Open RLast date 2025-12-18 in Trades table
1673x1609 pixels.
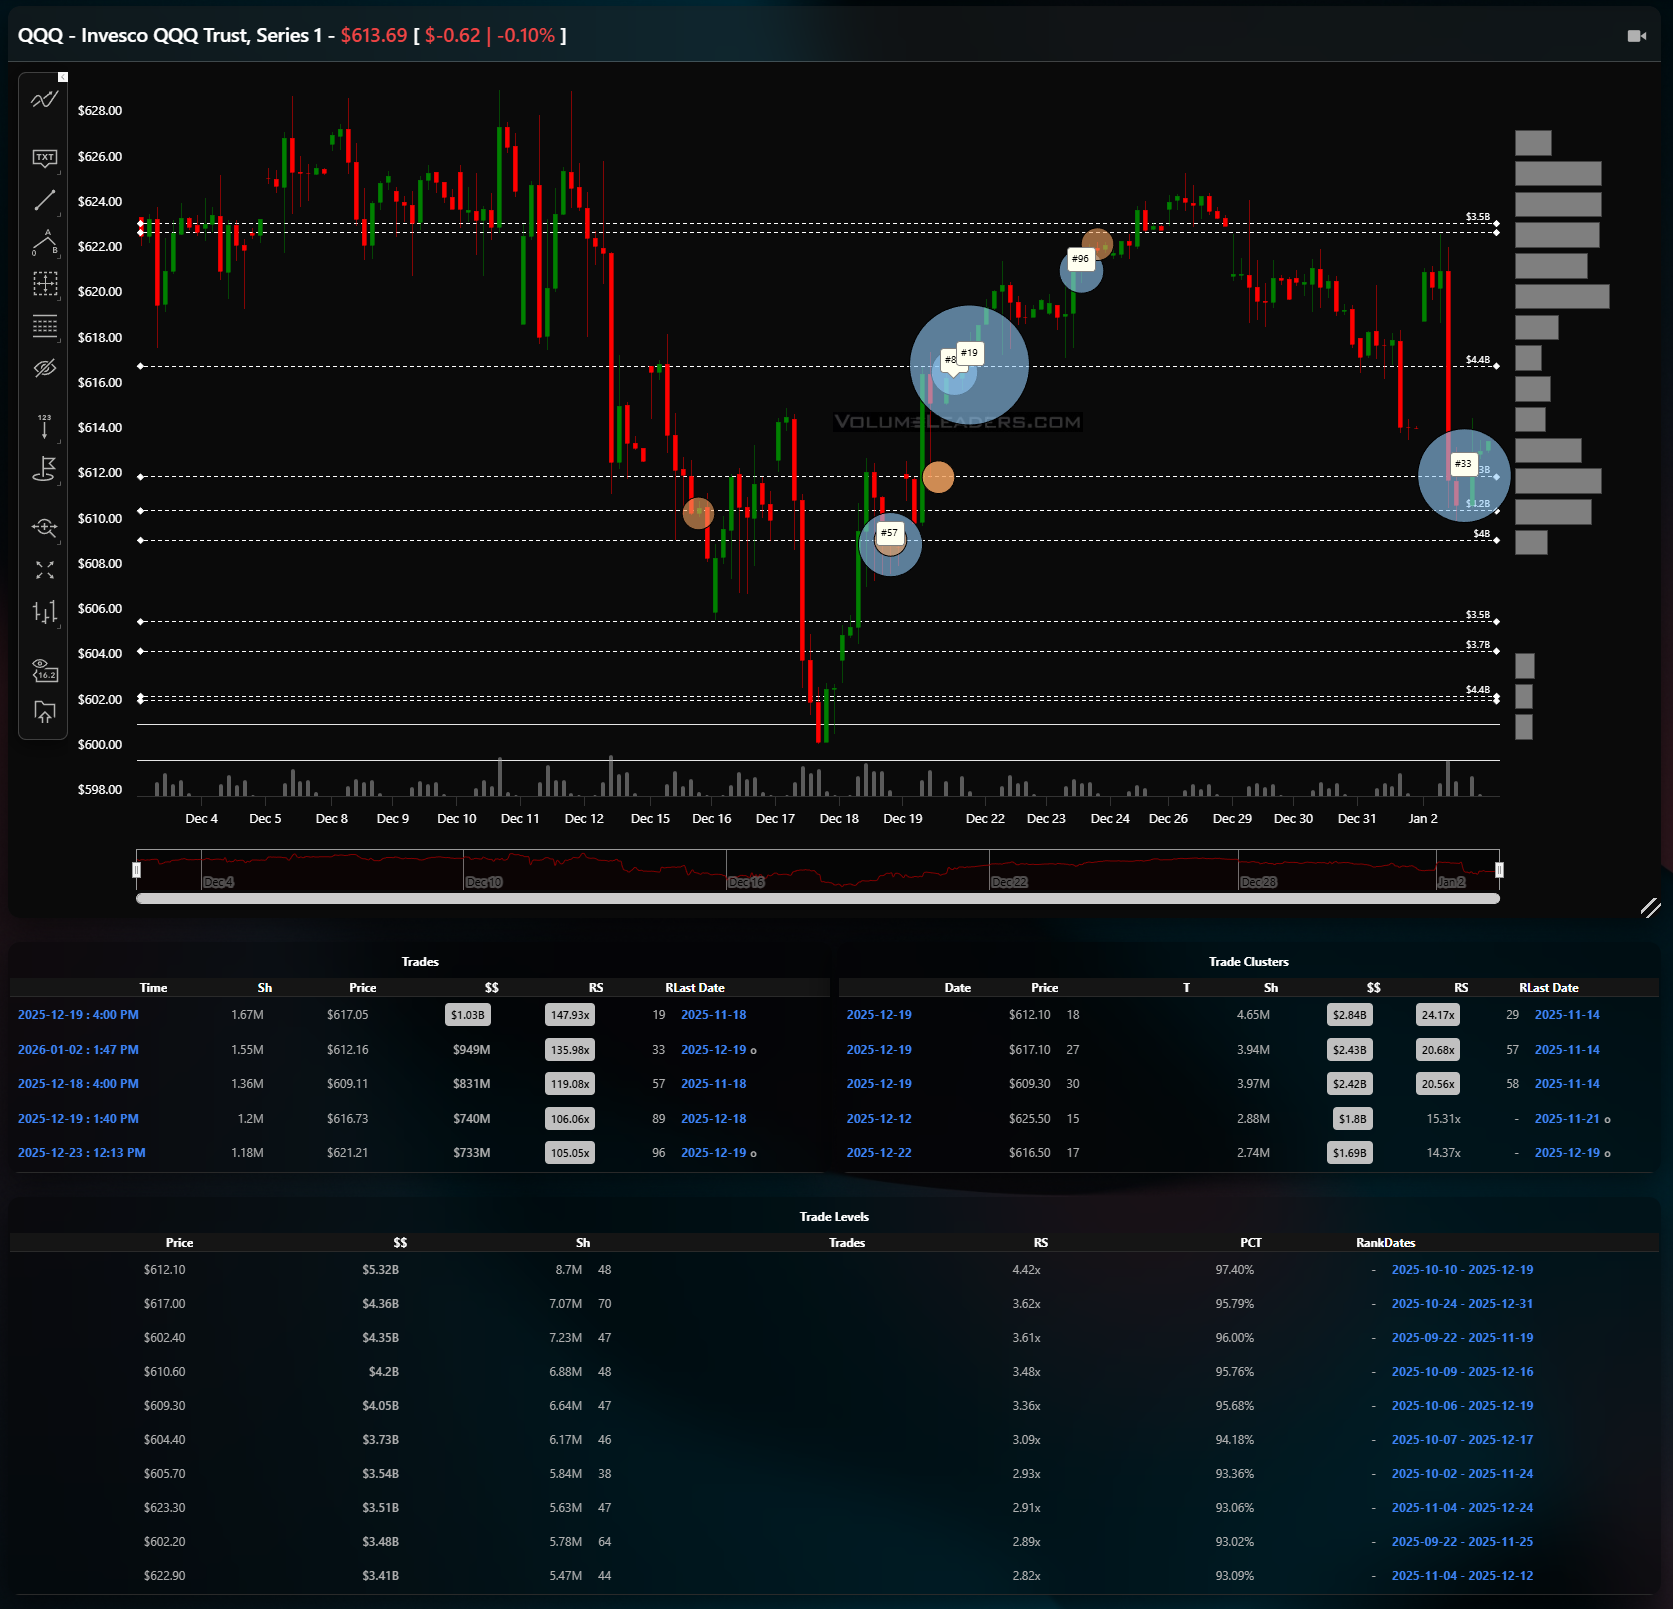coord(714,1119)
